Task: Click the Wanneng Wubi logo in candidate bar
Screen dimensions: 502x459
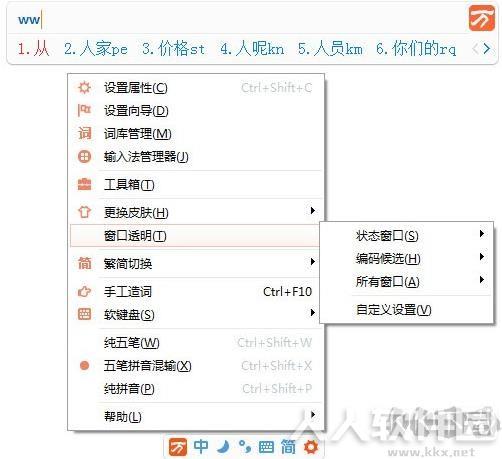Action: (482, 18)
